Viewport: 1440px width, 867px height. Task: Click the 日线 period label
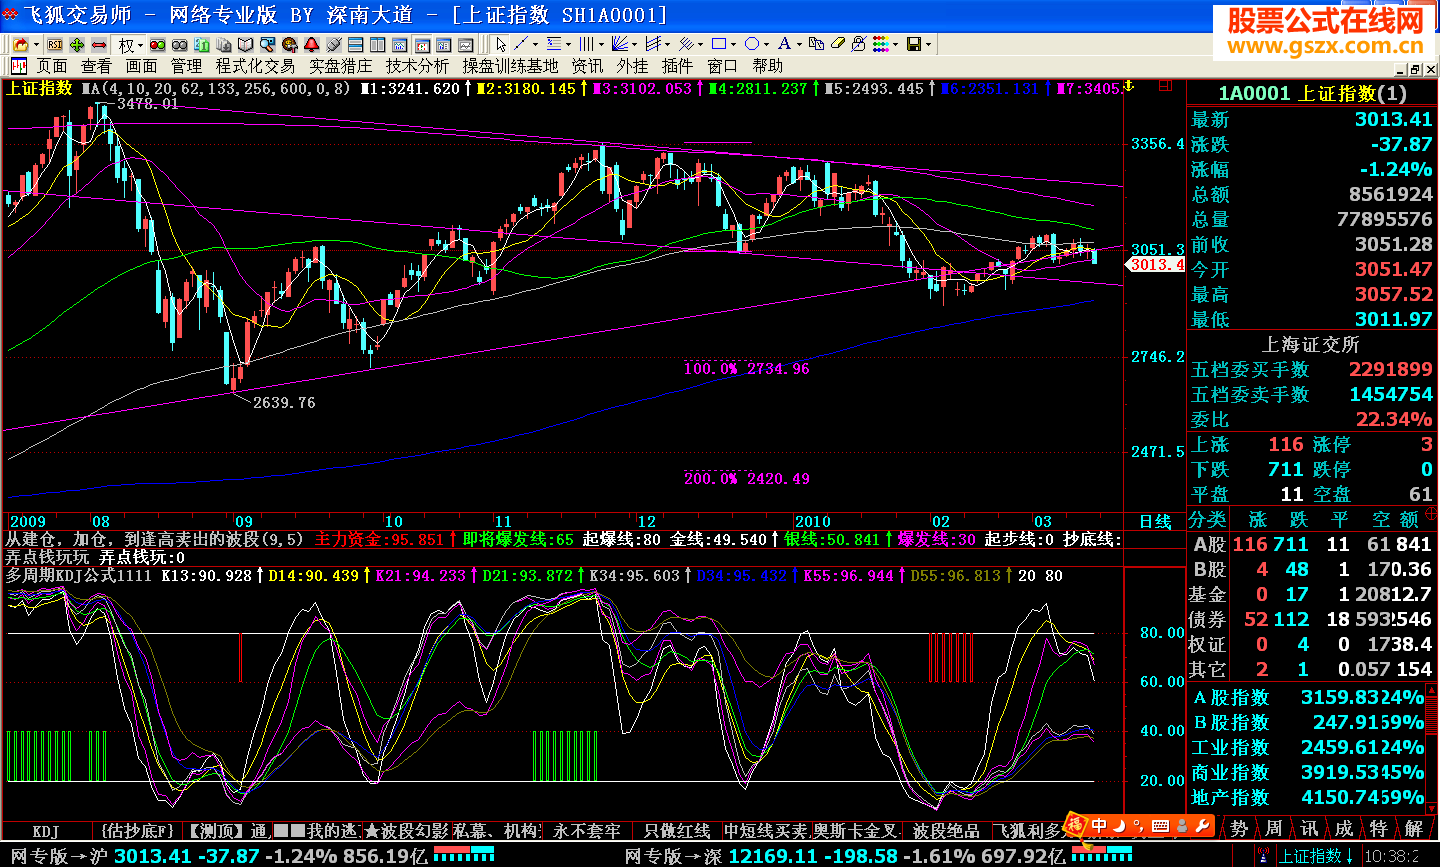tap(1155, 521)
